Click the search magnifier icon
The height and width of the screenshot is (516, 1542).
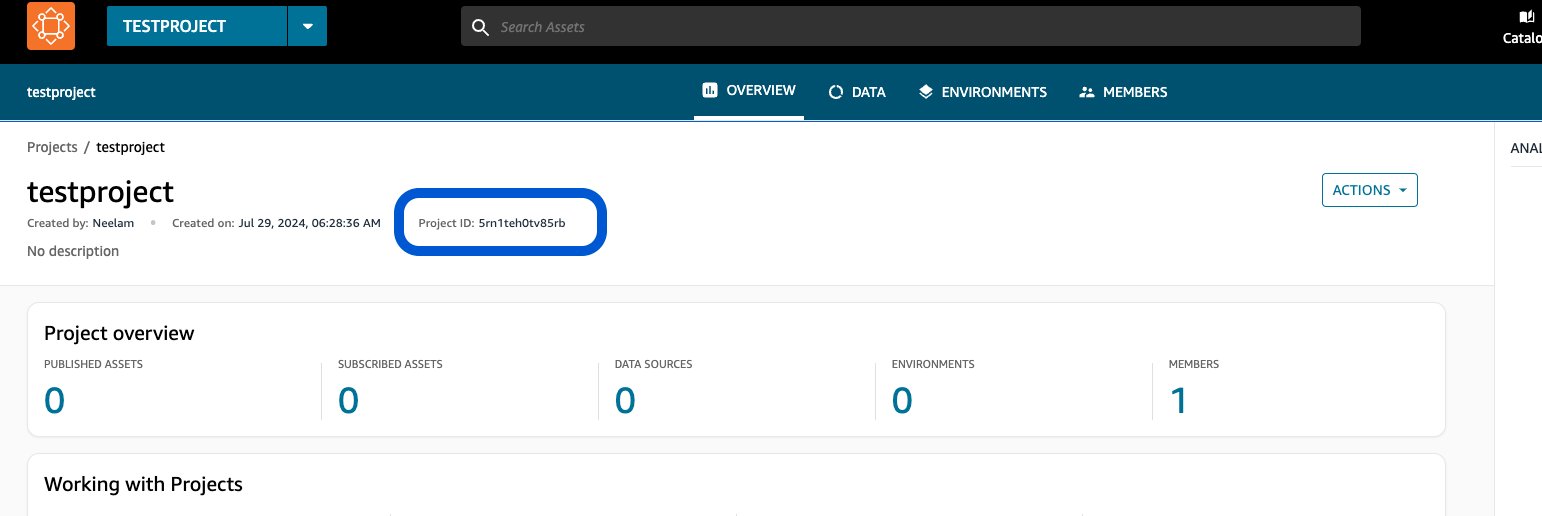(481, 26)
